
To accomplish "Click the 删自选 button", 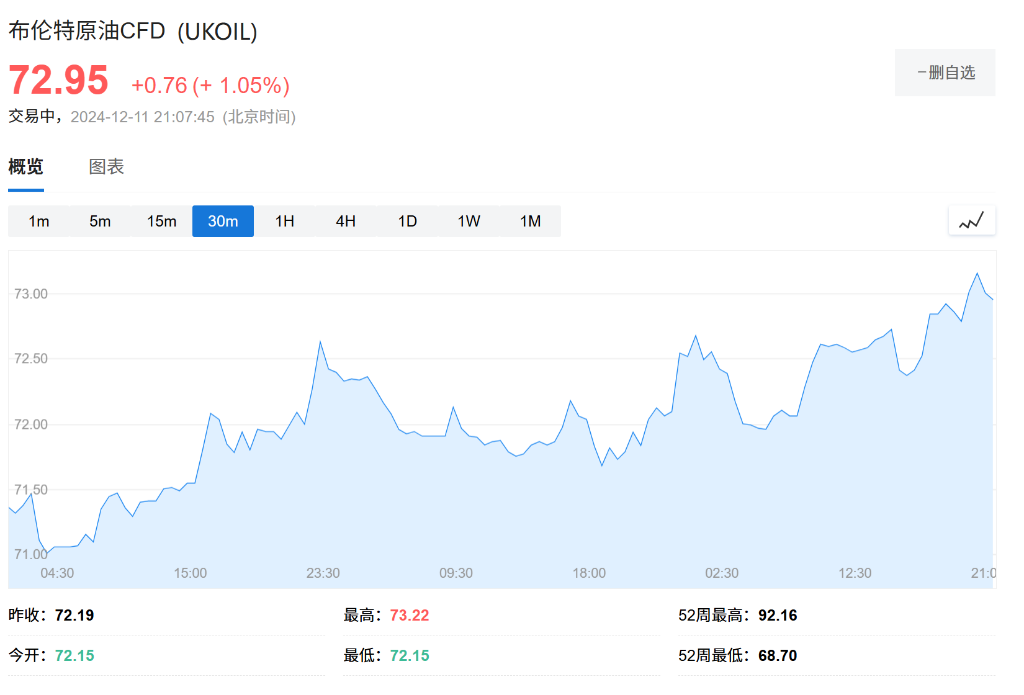I will tap(944, 72).
